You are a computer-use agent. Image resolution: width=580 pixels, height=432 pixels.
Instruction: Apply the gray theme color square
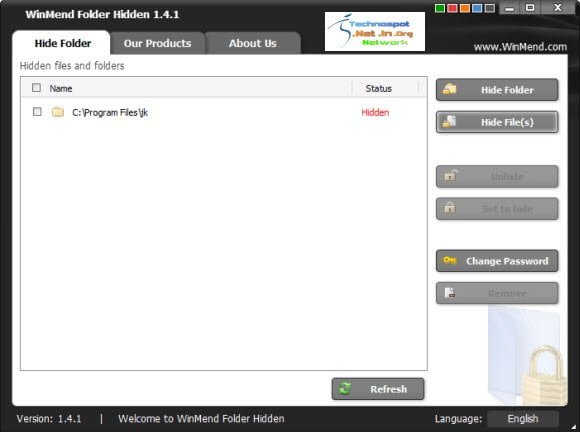click(489, 8)
